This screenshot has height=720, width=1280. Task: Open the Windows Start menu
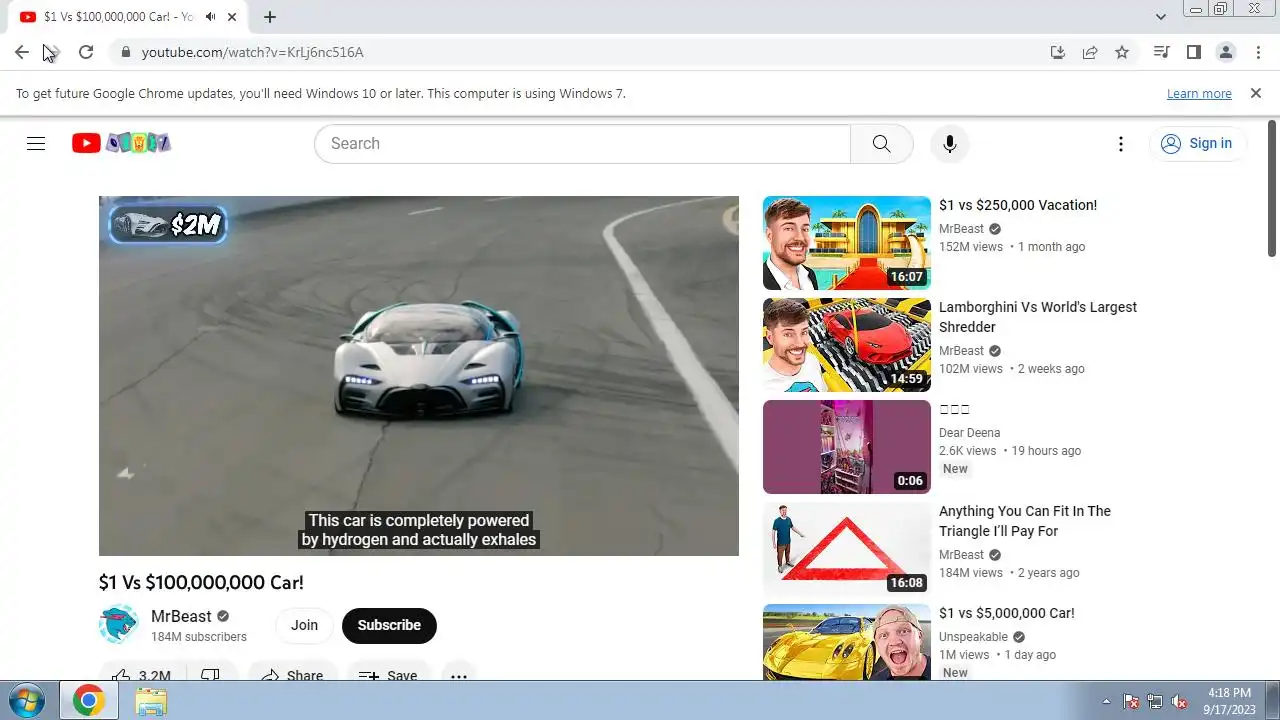click(x=27, y=701)
